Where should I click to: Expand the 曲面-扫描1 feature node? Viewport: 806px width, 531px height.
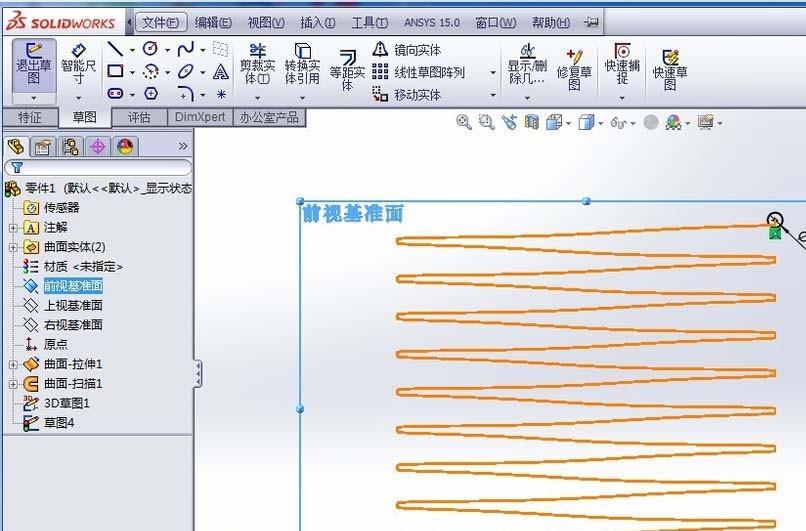coord(13,384)
